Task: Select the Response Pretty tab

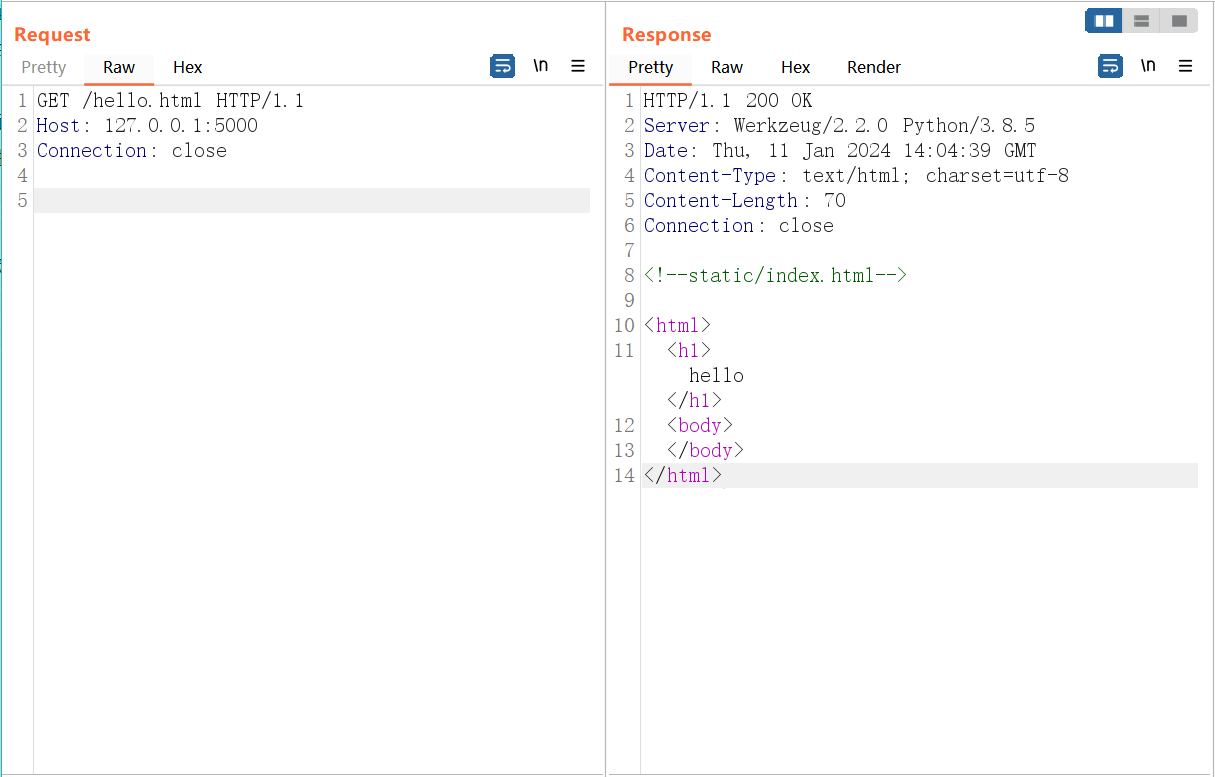Action: (650, 67)
